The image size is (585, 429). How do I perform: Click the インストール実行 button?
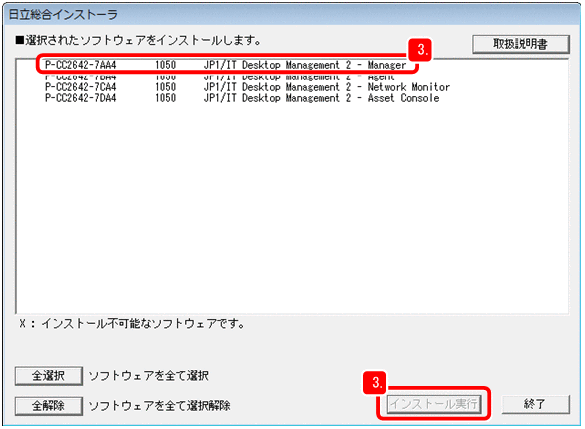(434, 404)
